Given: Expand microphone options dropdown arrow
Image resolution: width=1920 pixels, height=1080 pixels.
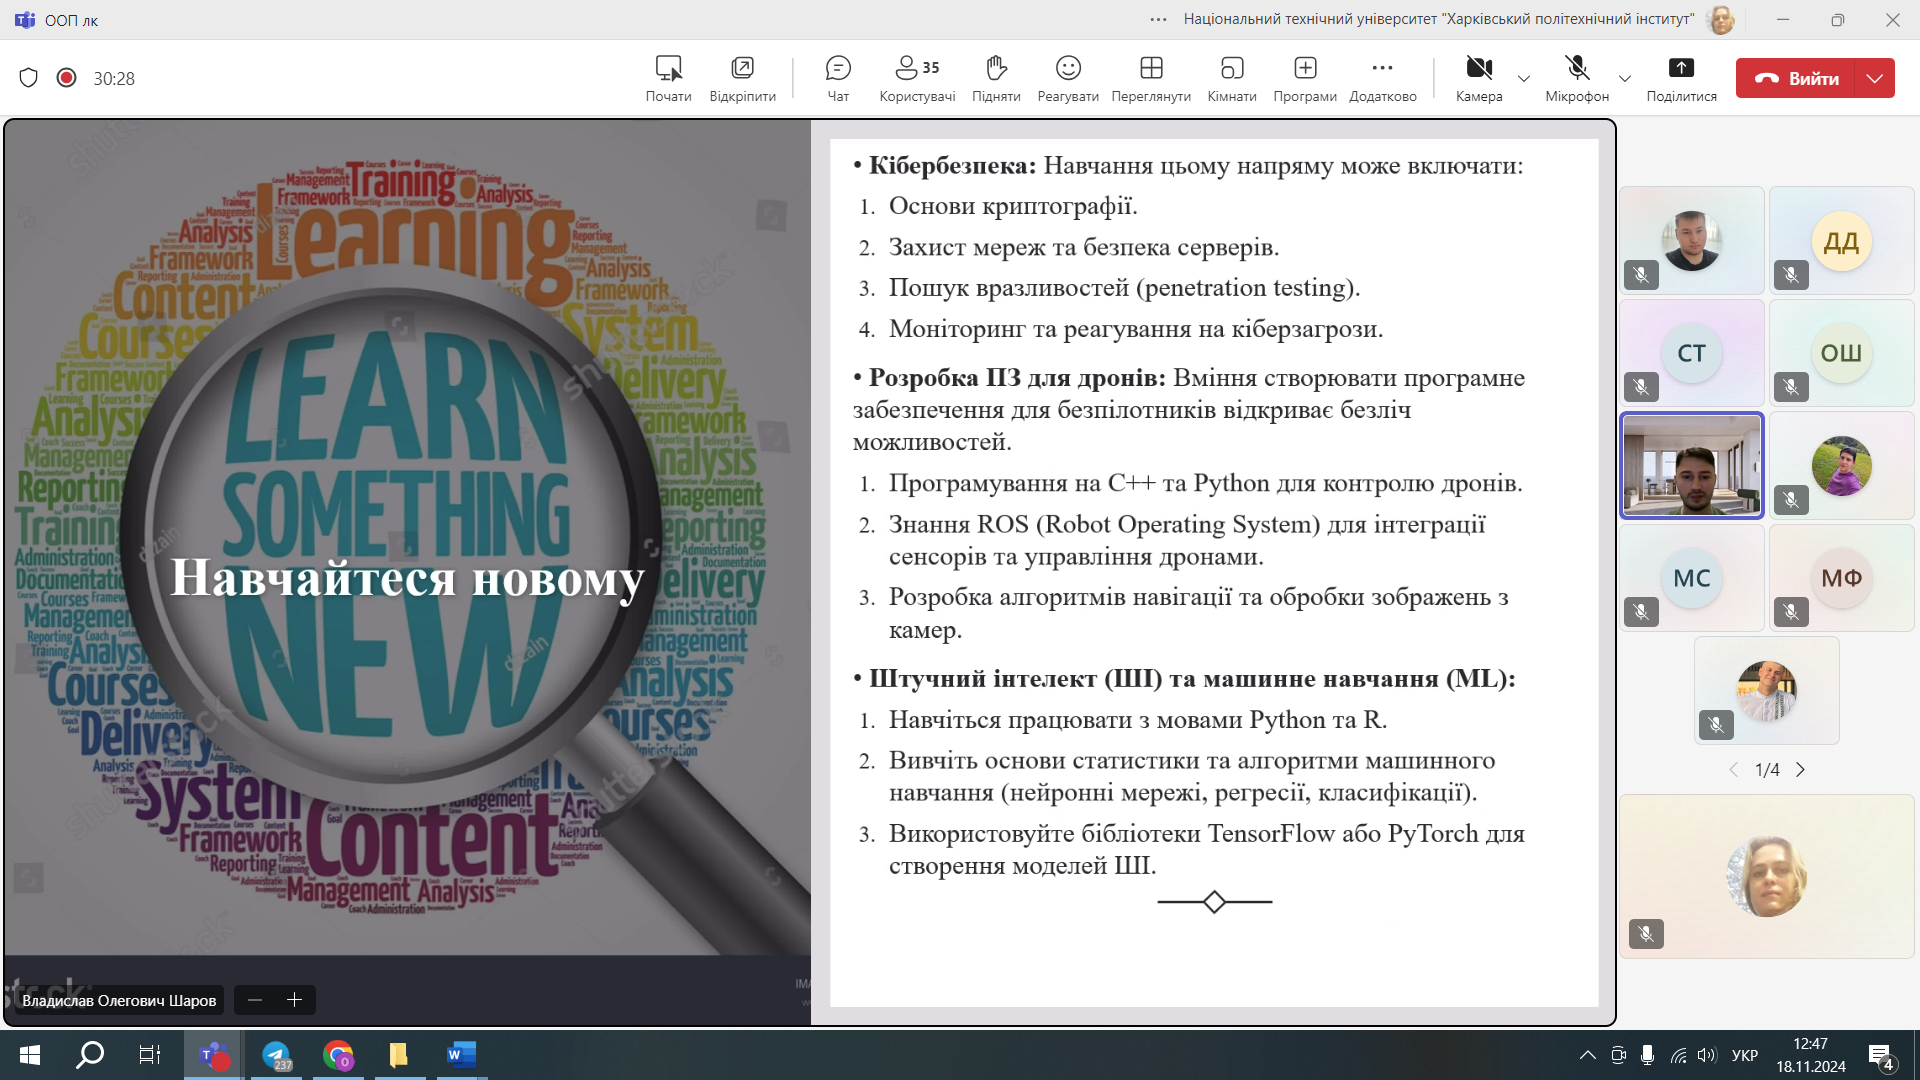Looking at the screenshot, I should click(1624, 78).
